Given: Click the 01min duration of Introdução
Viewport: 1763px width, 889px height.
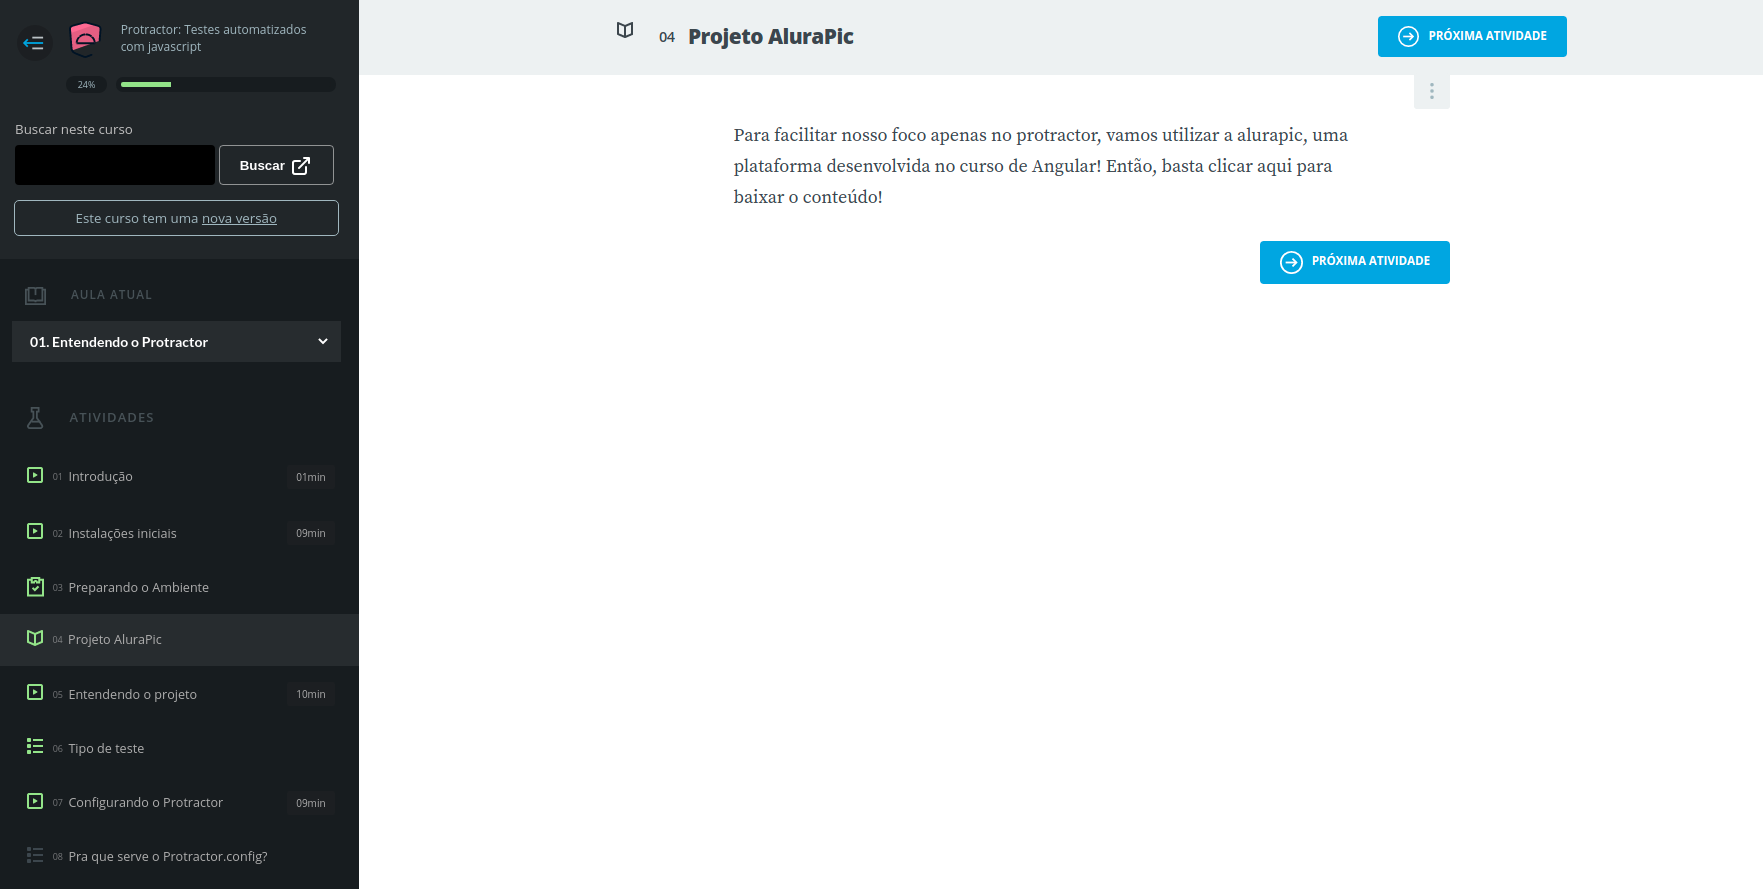Looking at the screenshot, I should point(311,478).
